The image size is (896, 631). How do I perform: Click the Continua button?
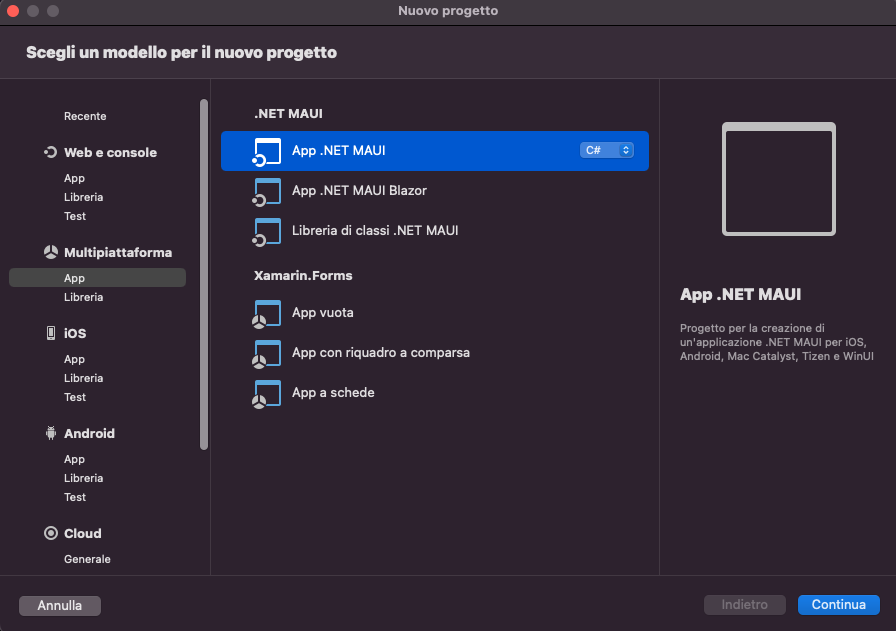tap(838, 605)
